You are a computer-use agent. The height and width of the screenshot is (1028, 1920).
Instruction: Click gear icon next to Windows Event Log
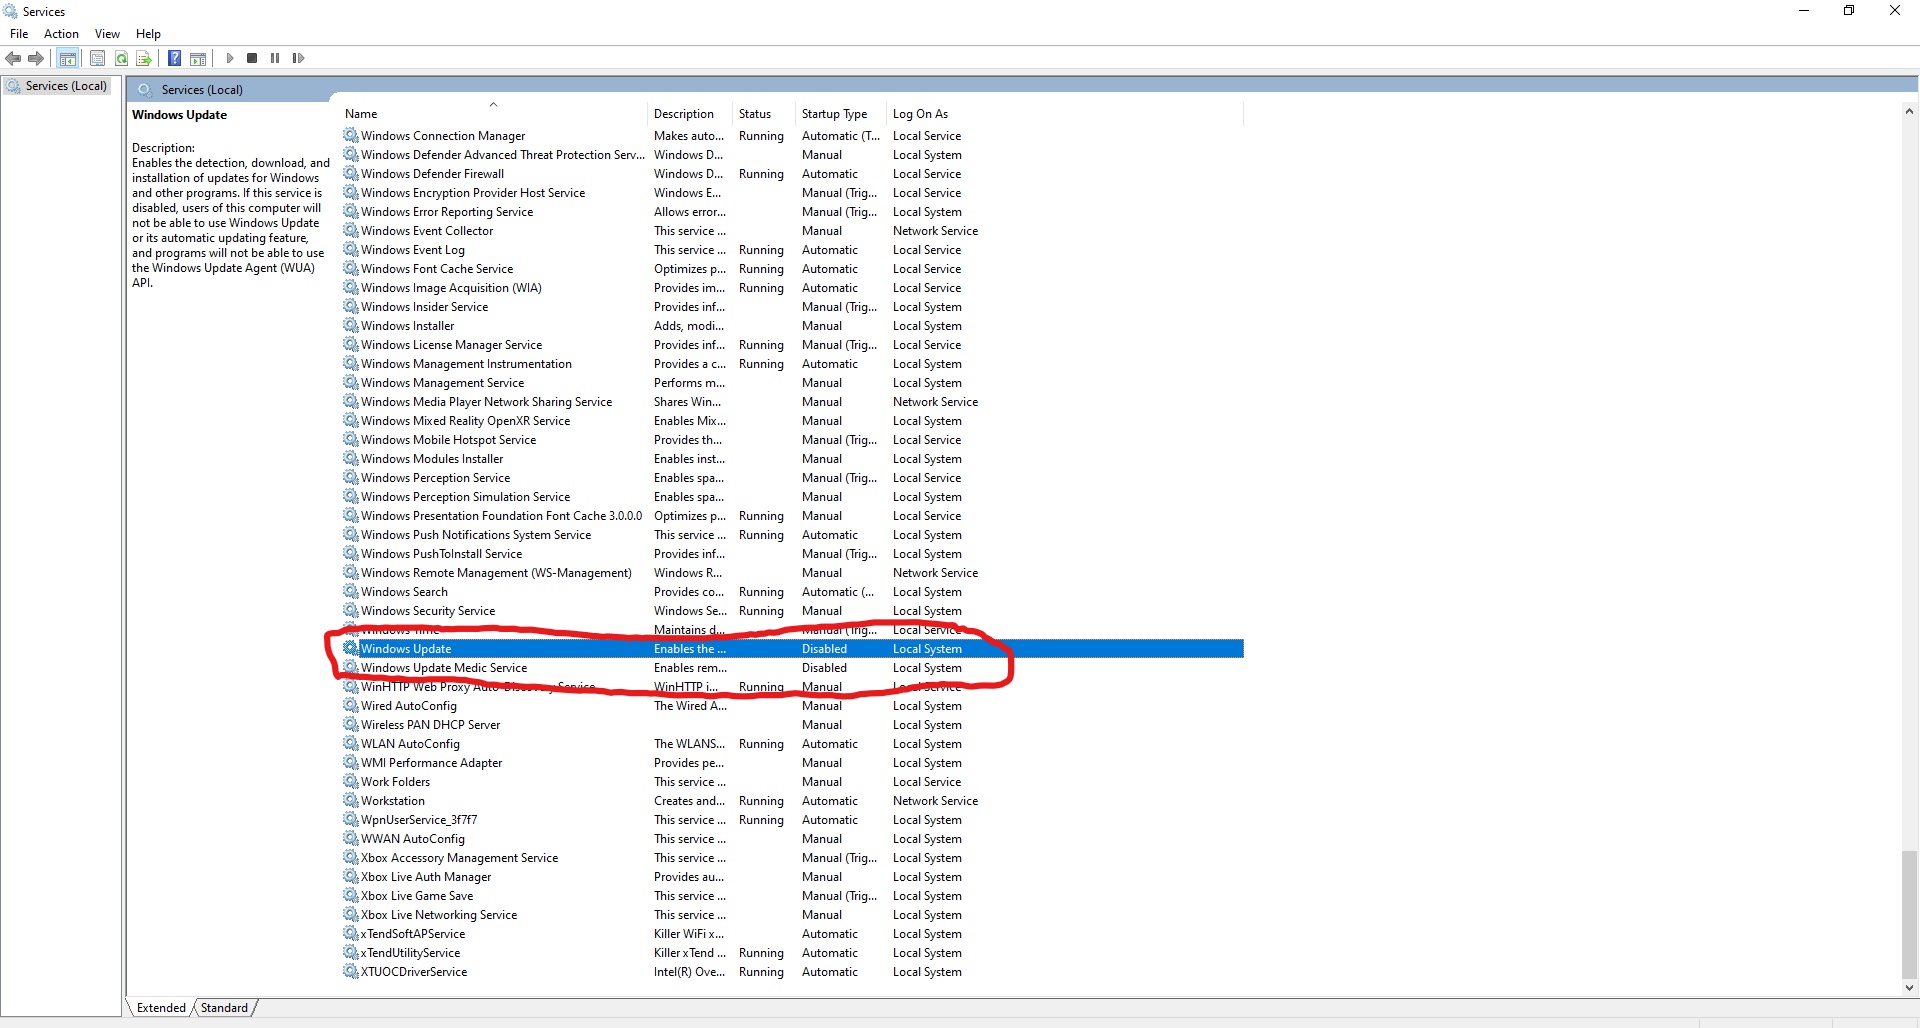[x=351, y=249]
